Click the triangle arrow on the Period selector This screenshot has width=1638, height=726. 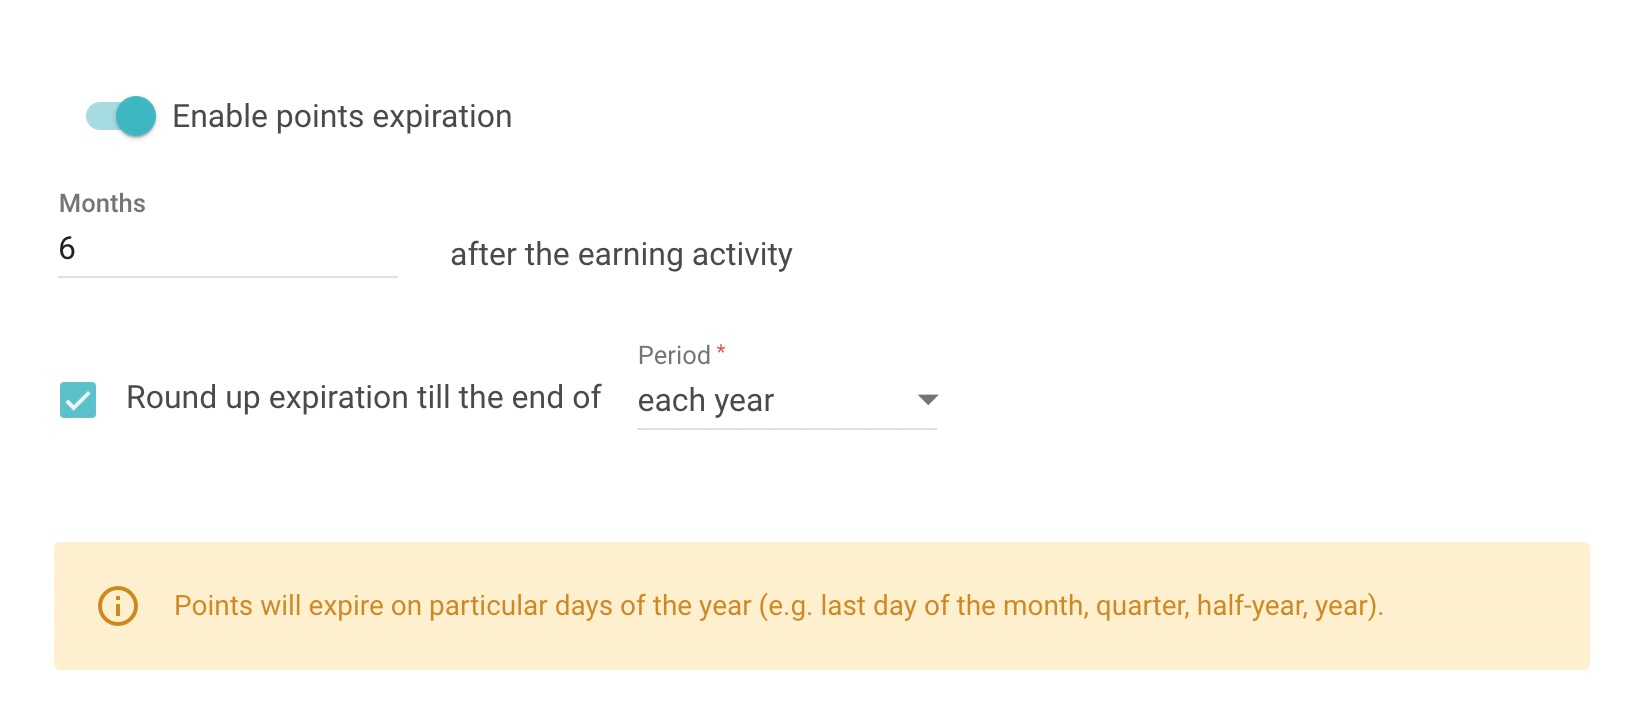point(926,399)
